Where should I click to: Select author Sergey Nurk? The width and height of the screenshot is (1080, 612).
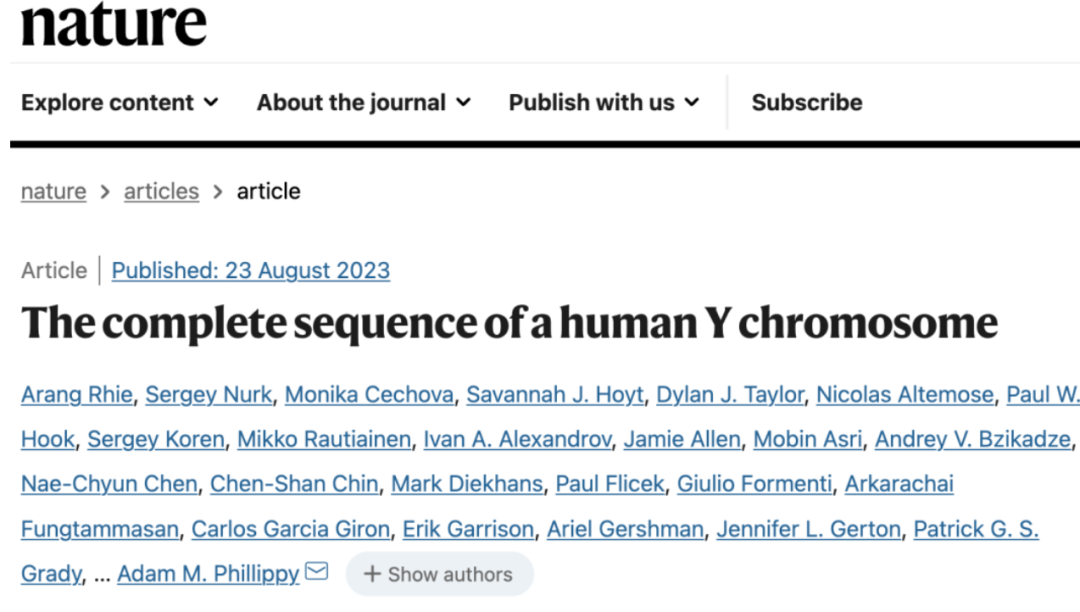point(208,395)
